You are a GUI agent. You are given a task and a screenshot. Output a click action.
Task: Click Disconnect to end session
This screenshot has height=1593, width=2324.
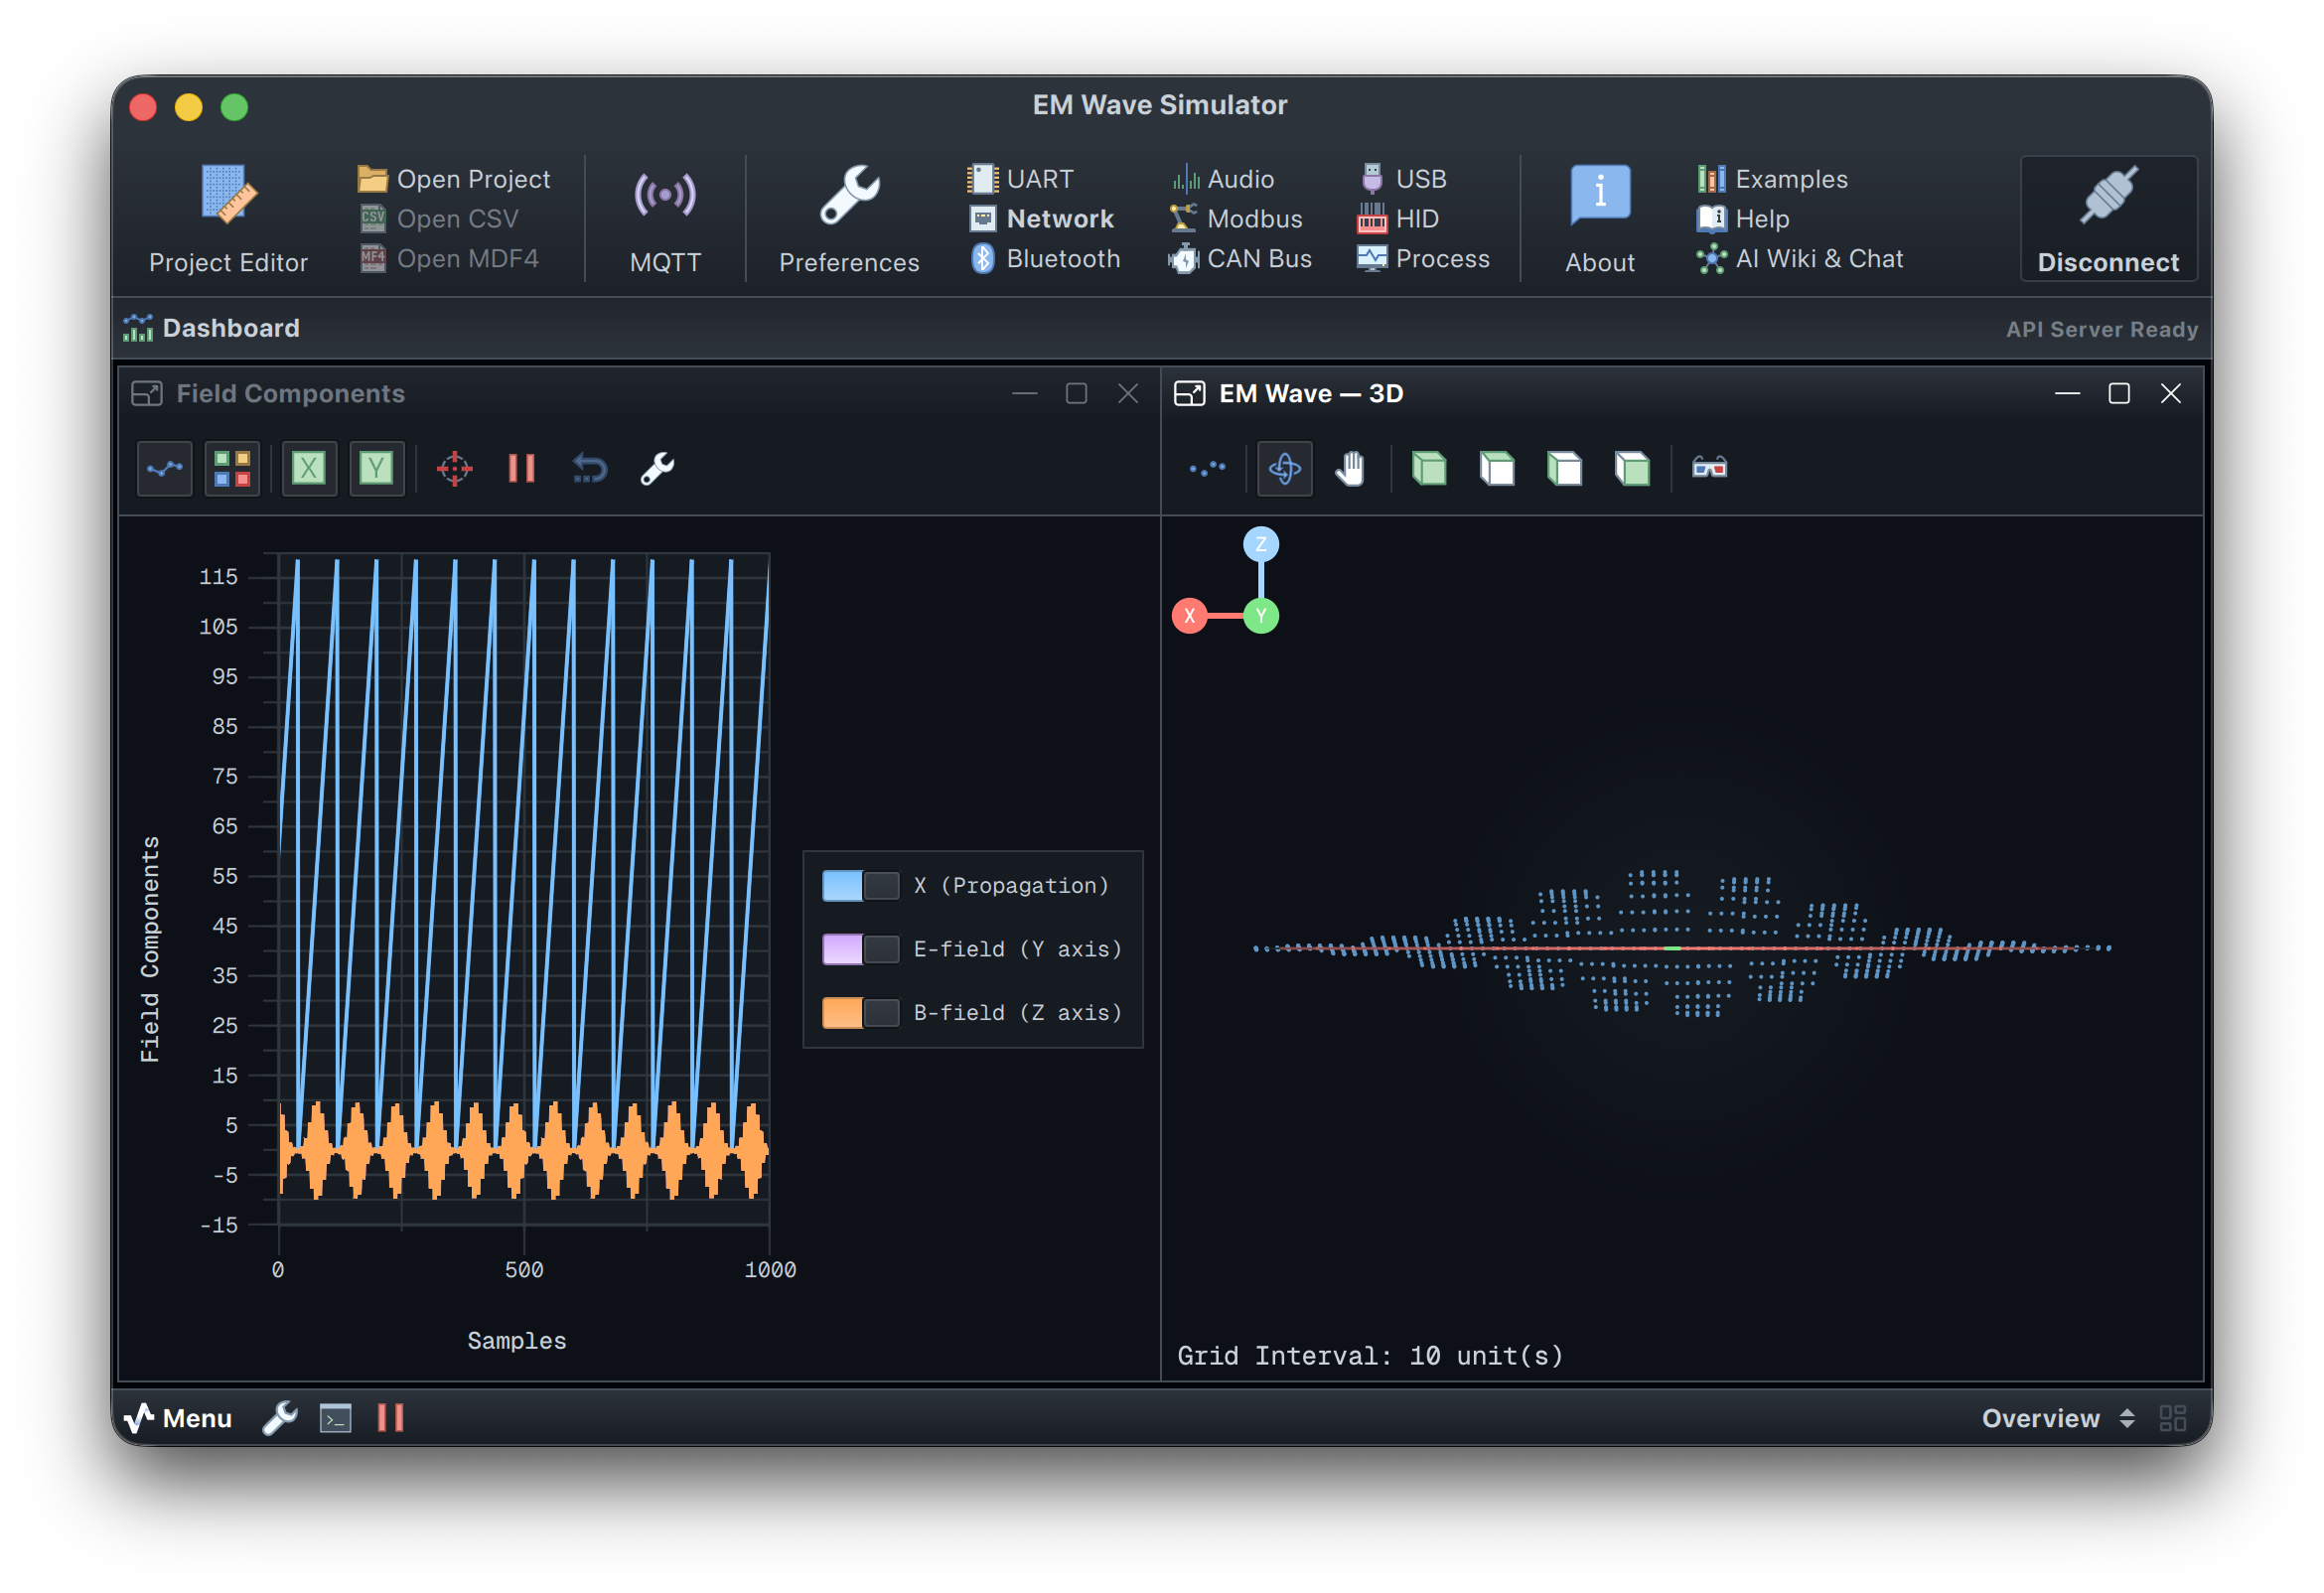(x=2108, y=219)
